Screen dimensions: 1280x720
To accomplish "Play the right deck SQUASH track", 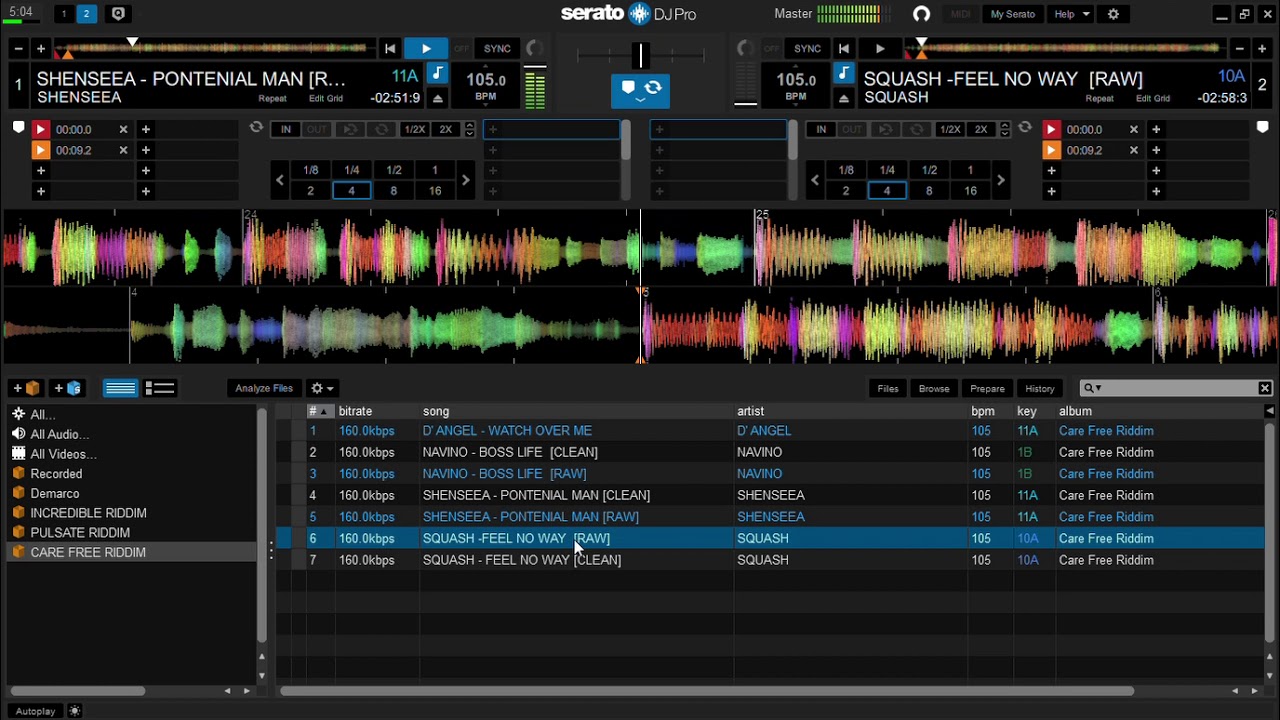I will click(x=880, y=48).
